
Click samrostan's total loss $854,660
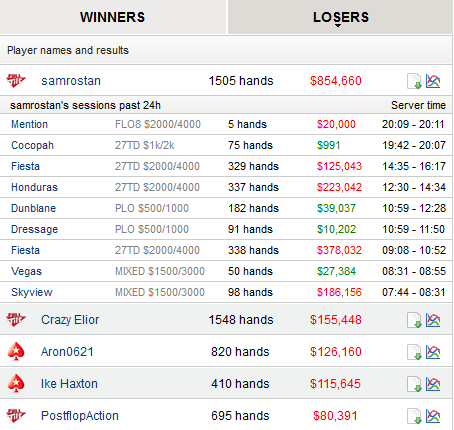336,81
